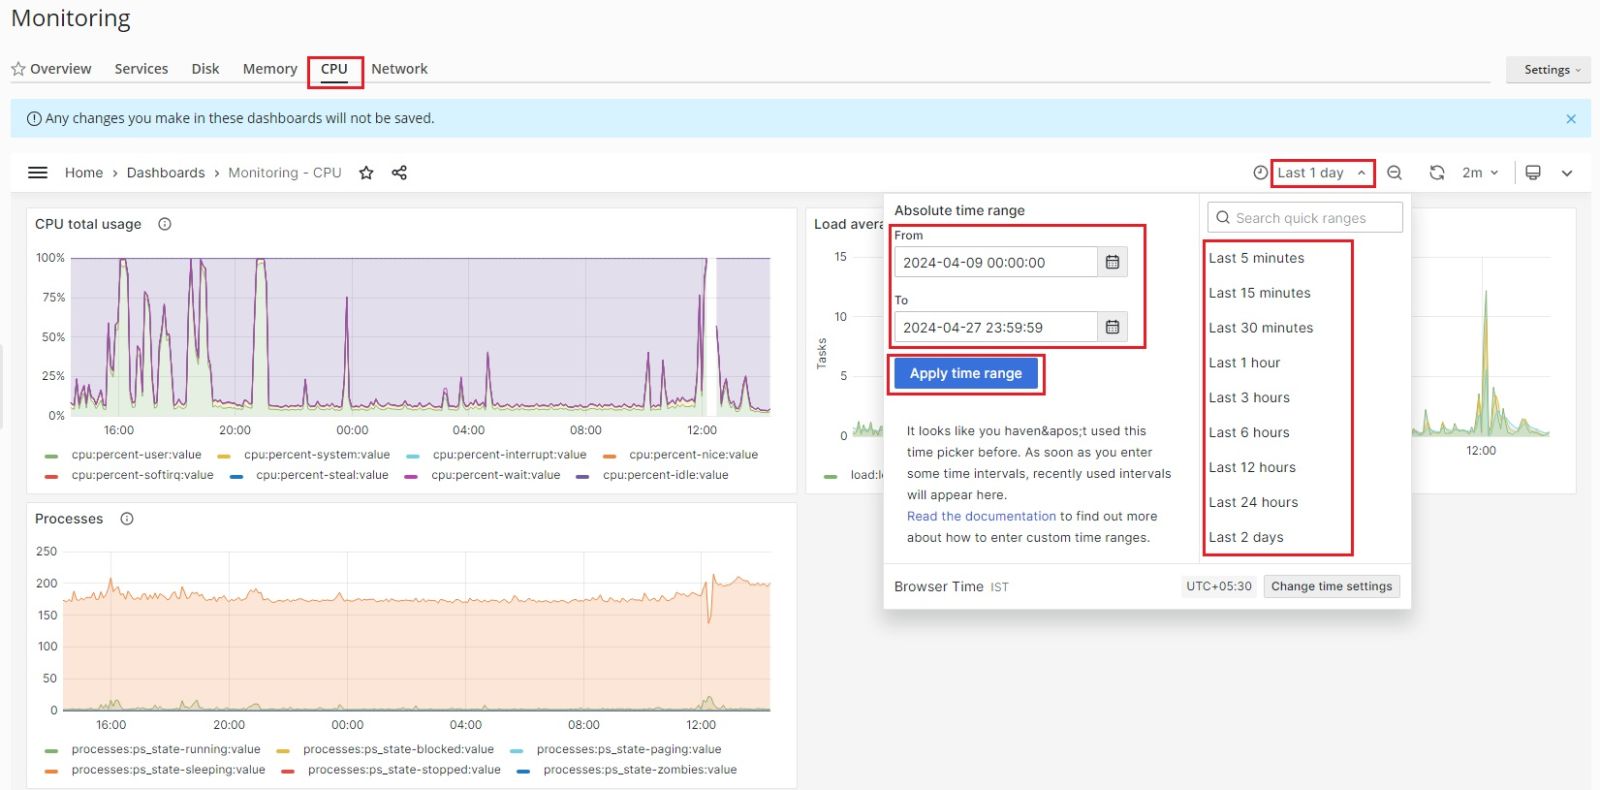This screenshot has width=1600, height=790.
Task: Open the Settings dropdown
Action: [1550, 70]
